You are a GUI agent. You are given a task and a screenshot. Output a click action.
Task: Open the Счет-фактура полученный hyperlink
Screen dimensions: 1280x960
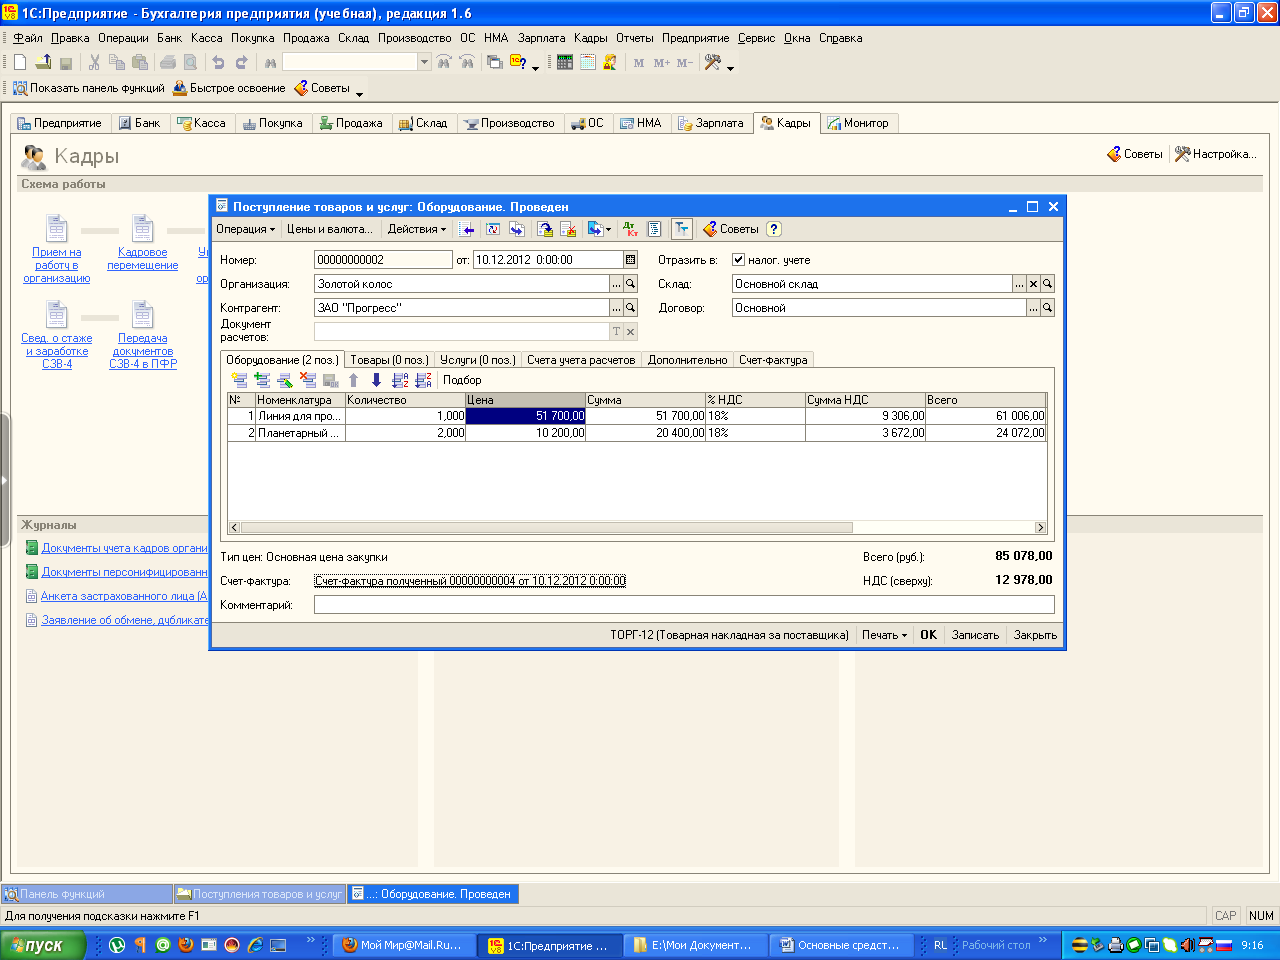470,581
